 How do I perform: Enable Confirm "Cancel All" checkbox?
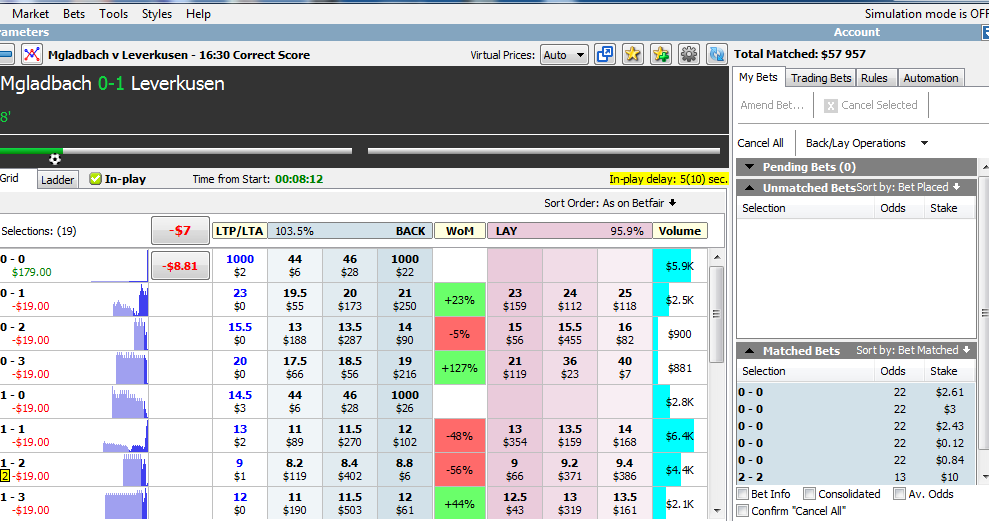[x=743, y=511]
